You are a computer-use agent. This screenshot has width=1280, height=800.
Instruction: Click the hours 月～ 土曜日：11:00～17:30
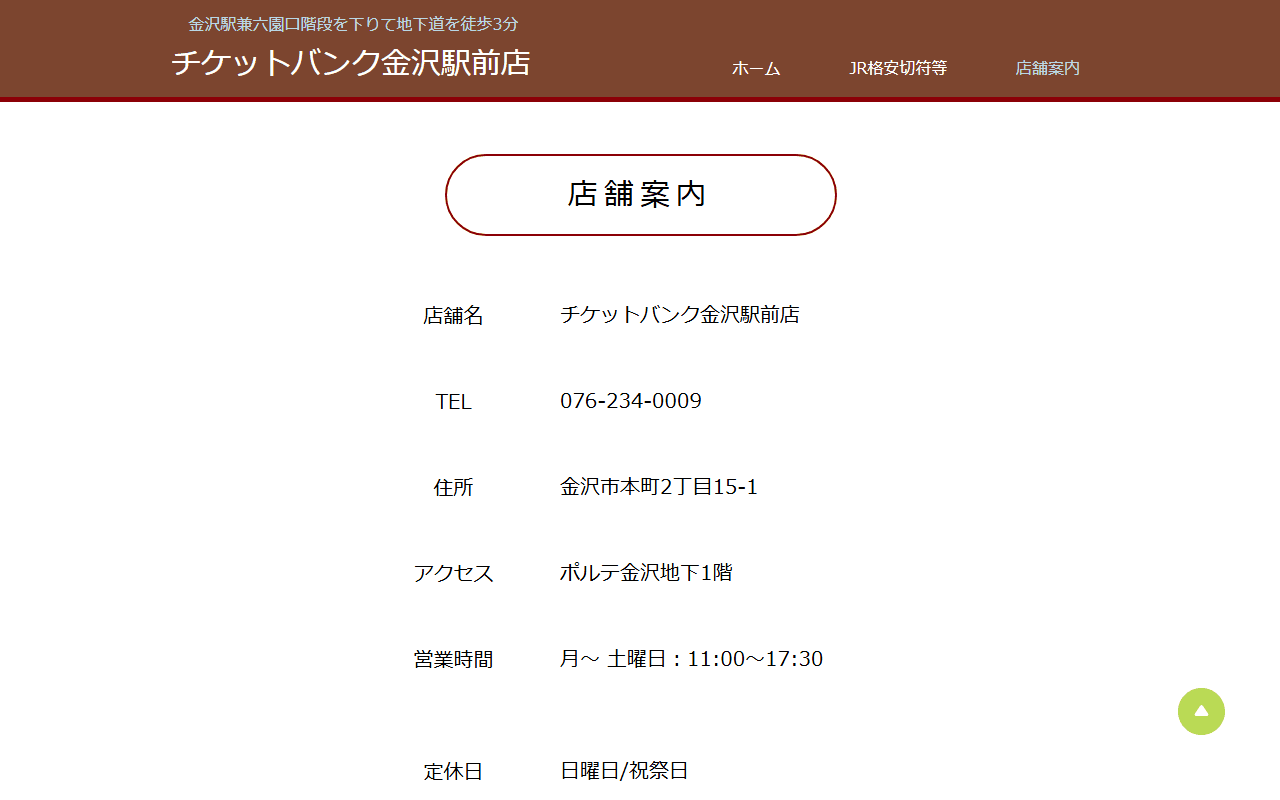pyautogui.click(x=691, y=659)
